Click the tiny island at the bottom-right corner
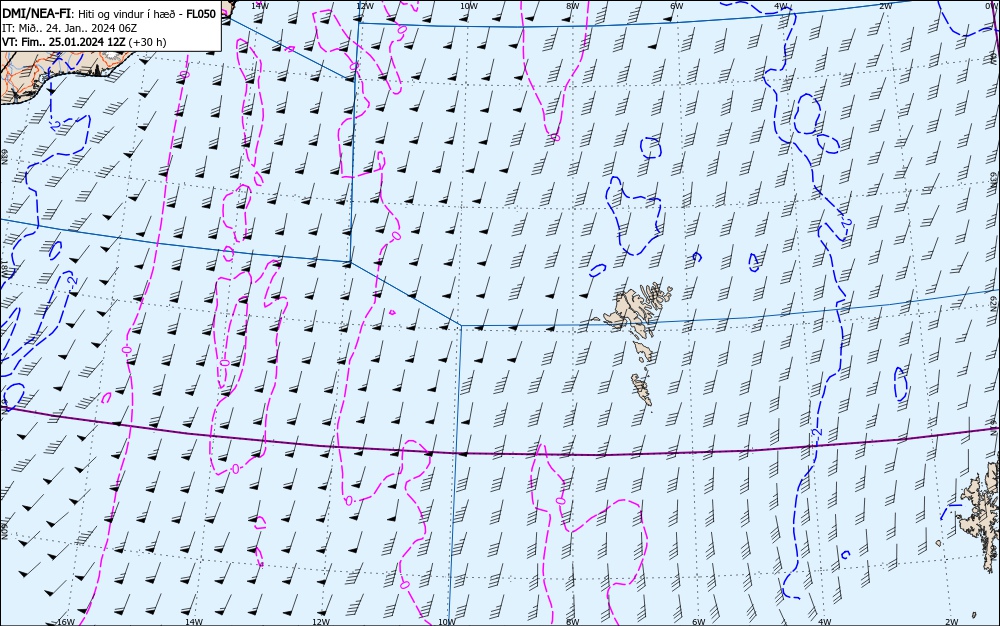 974,615
